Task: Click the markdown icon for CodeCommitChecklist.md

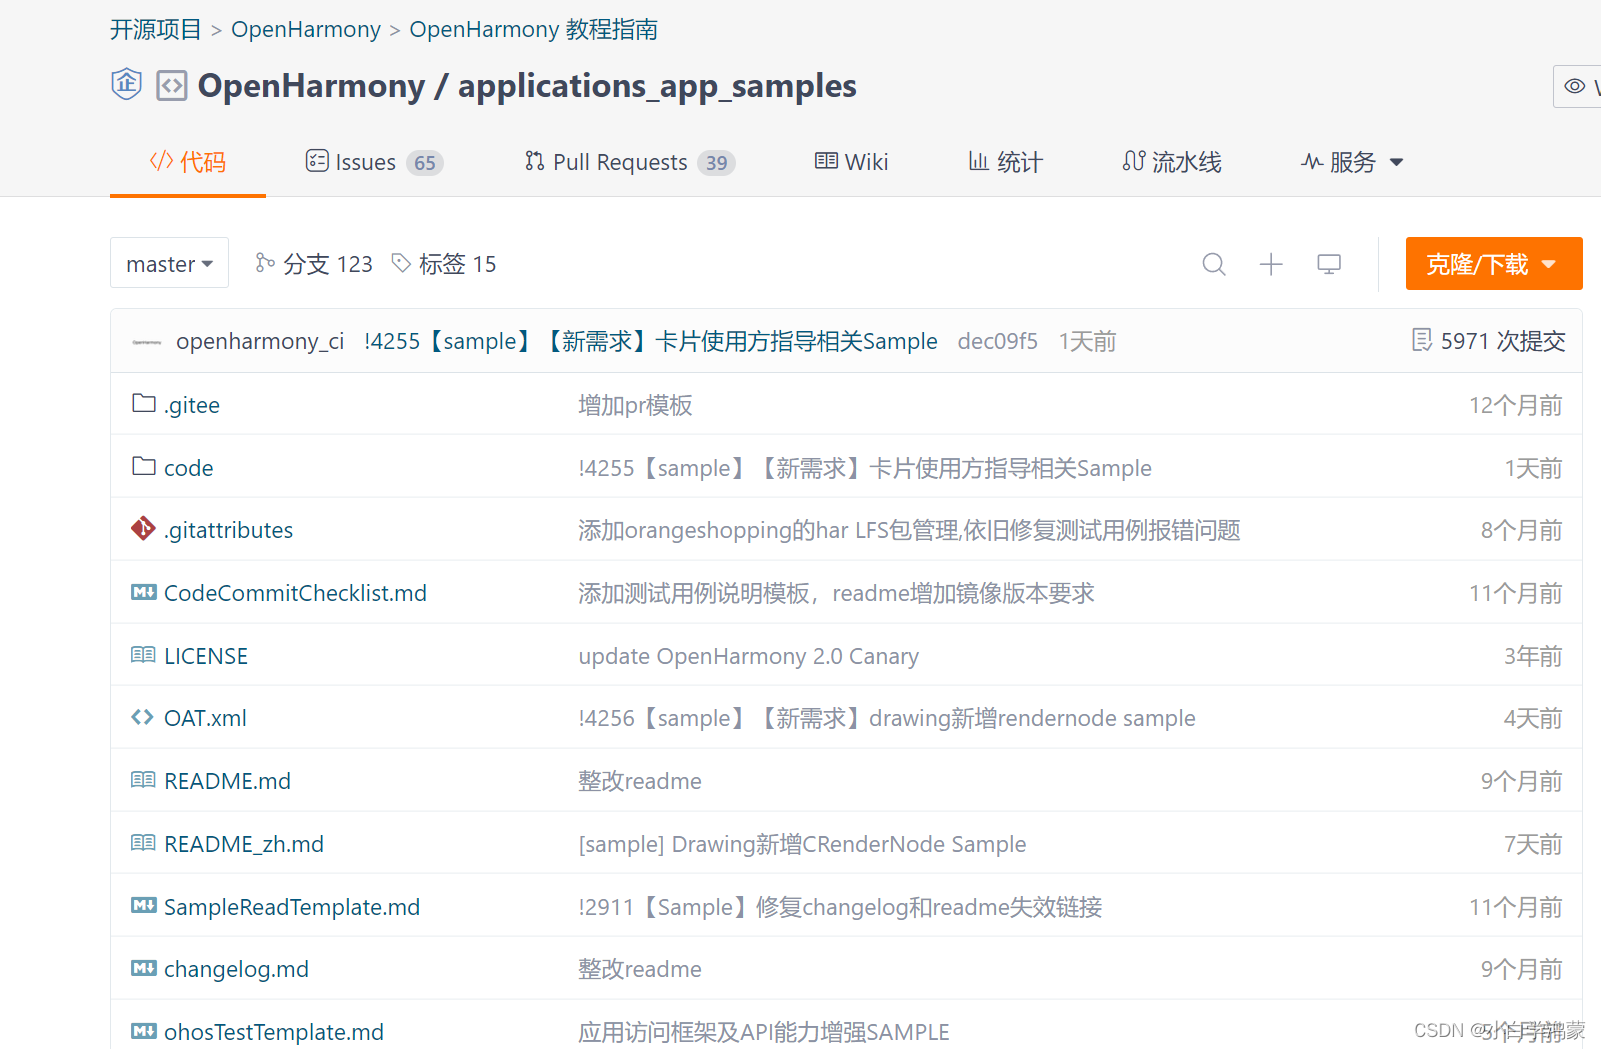Action: [x=144, y=592]
